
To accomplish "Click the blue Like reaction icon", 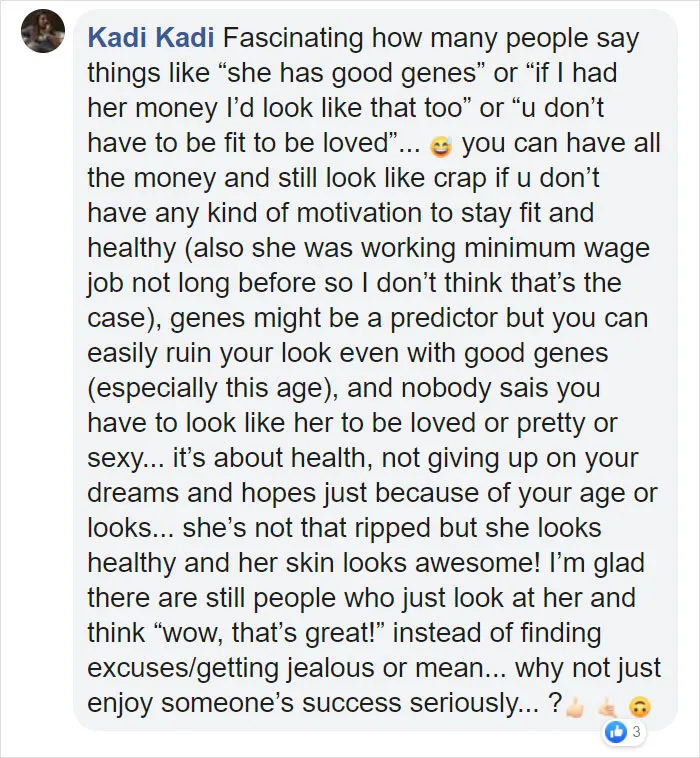I will coord(616,731).
